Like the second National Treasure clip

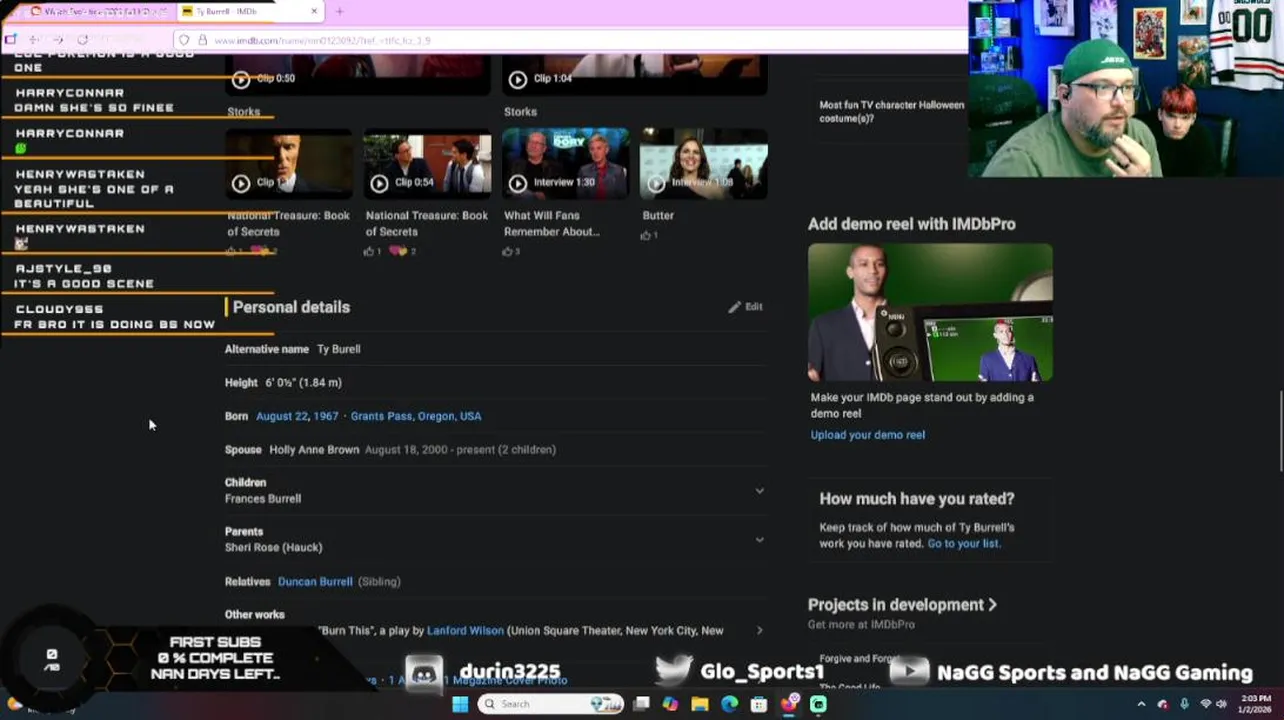click(370, 252)
